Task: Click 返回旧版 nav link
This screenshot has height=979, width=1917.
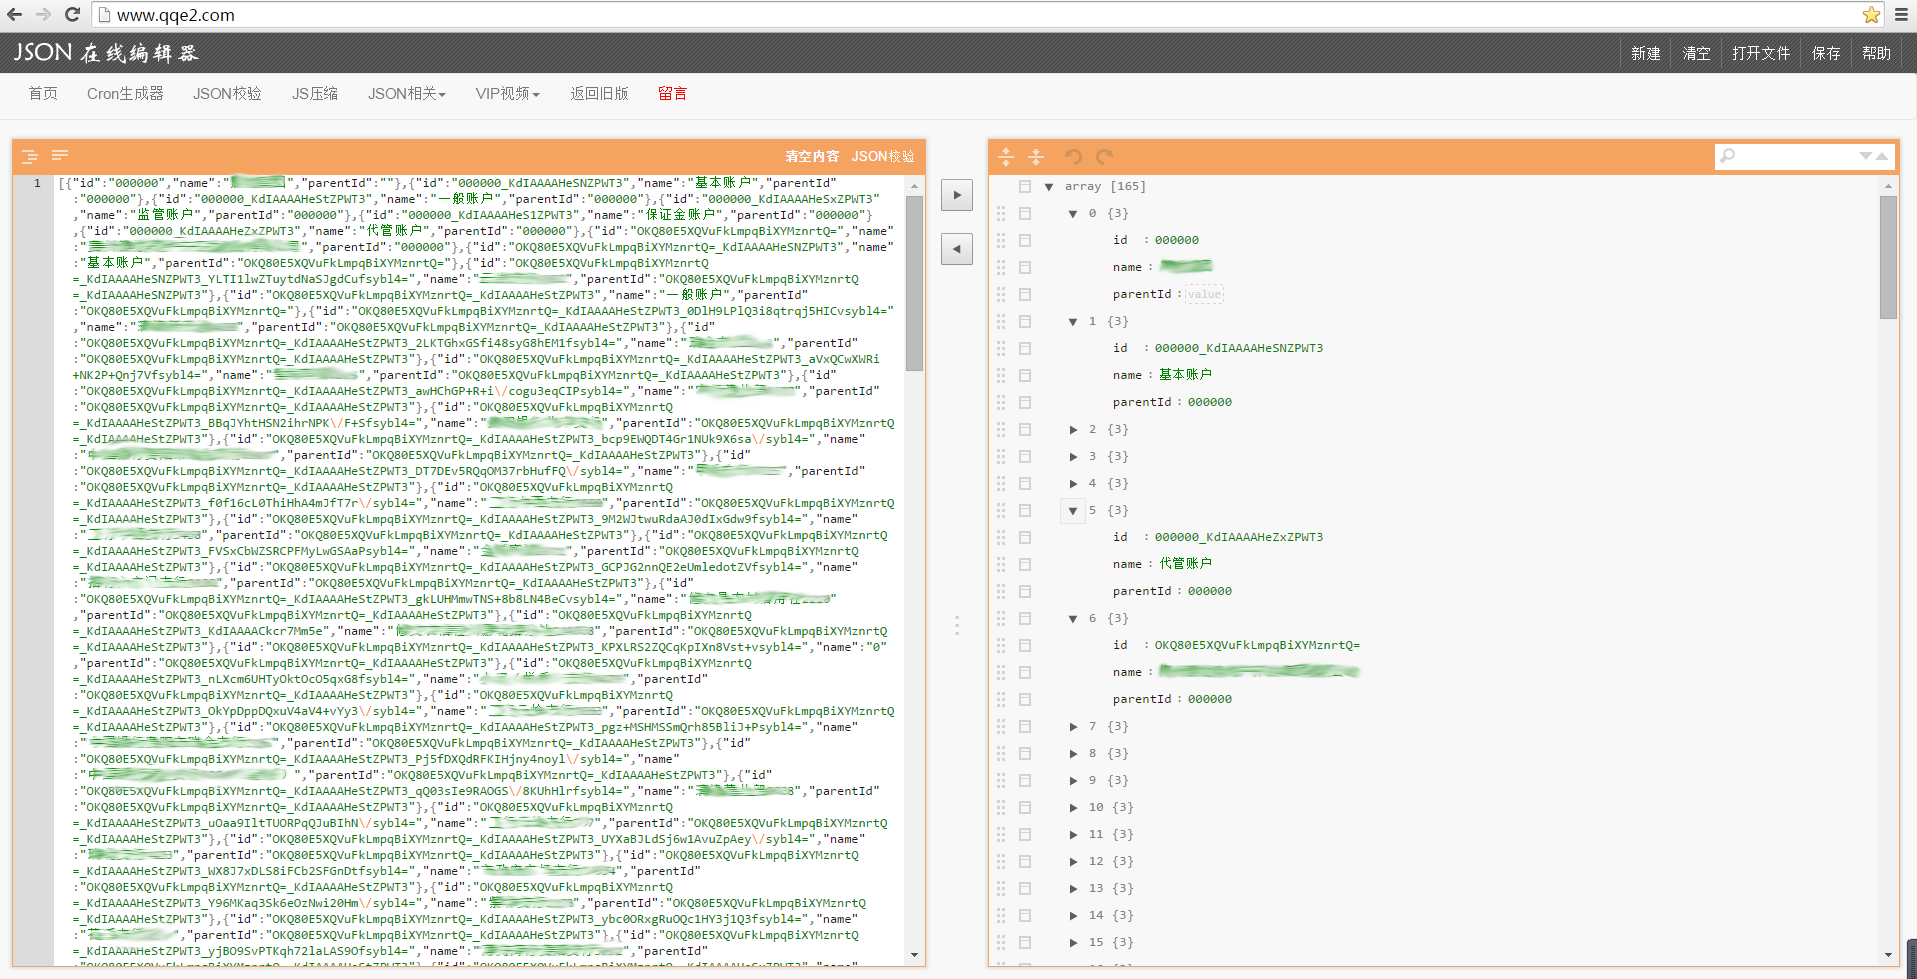Action: 599,93
